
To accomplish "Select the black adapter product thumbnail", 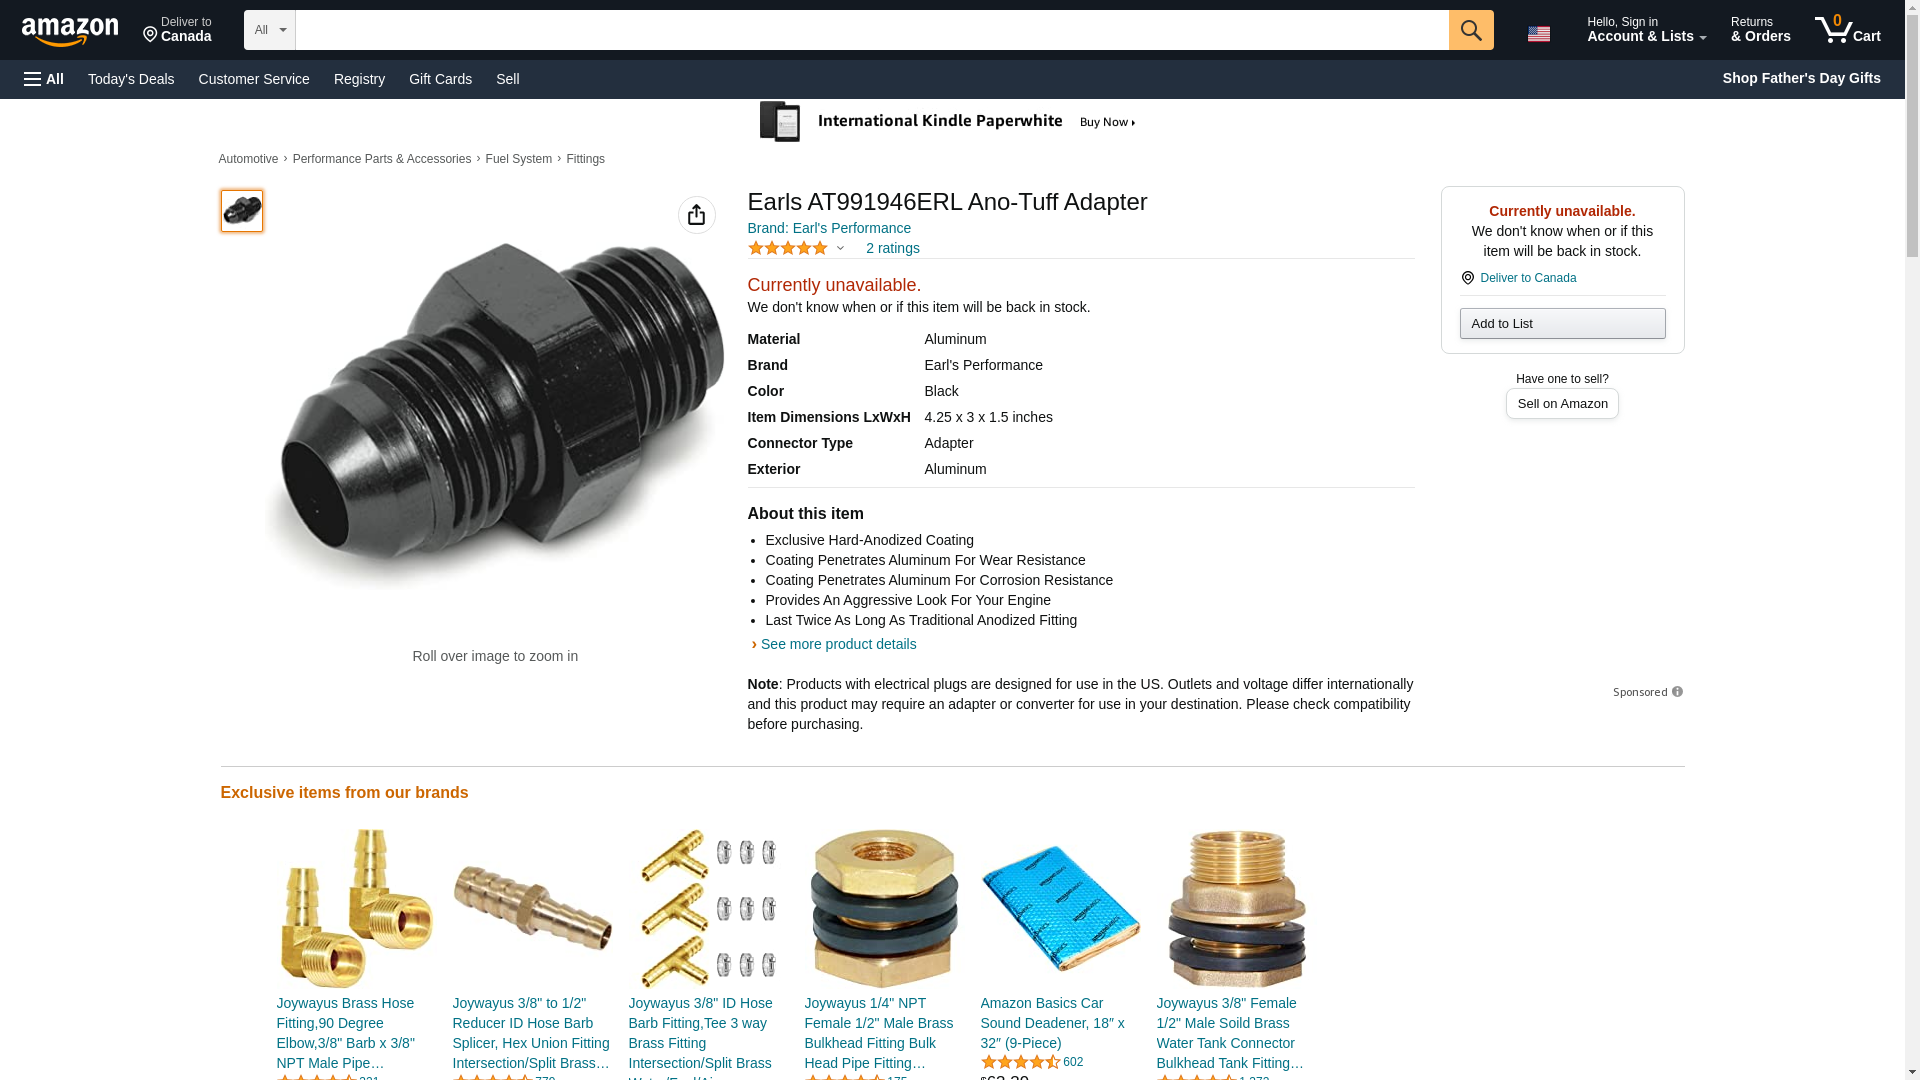I will tap(242, 211).
